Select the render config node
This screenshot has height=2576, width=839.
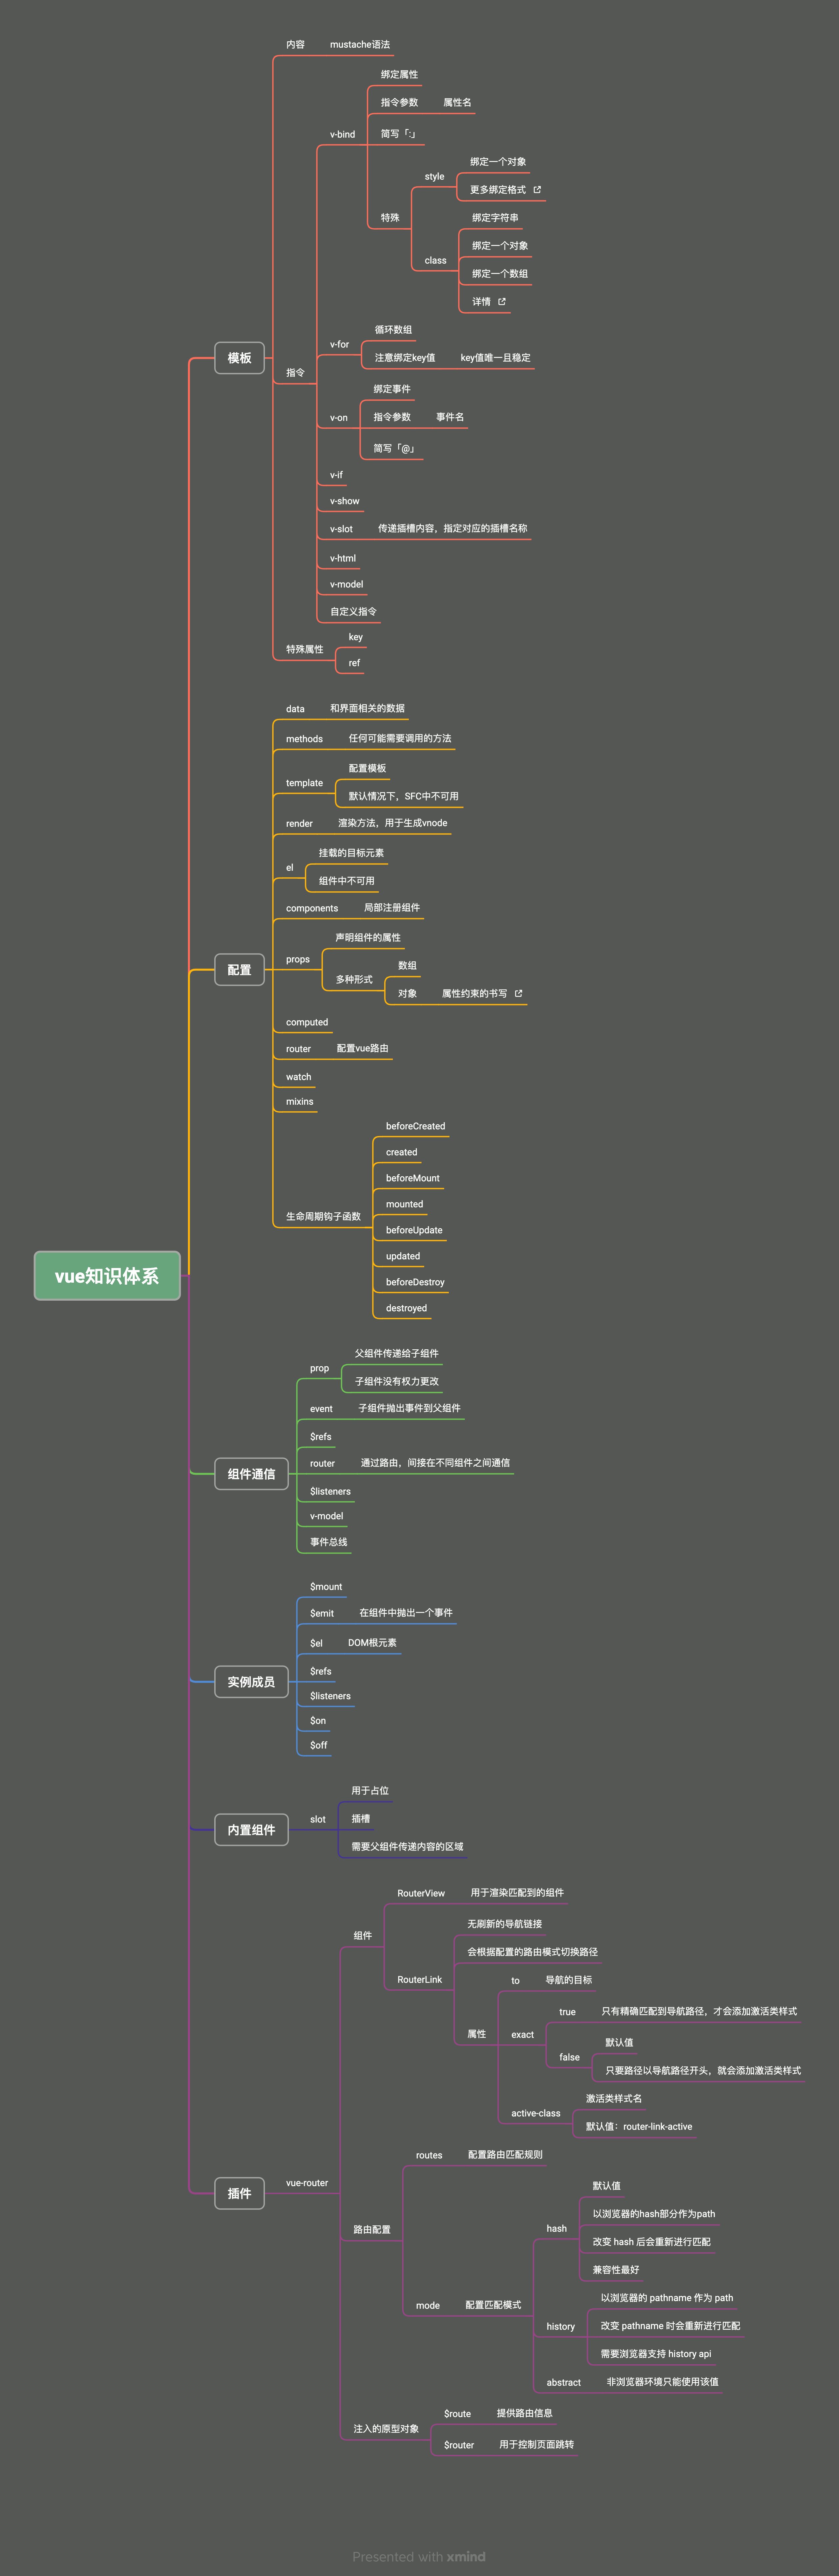(299, 824)
